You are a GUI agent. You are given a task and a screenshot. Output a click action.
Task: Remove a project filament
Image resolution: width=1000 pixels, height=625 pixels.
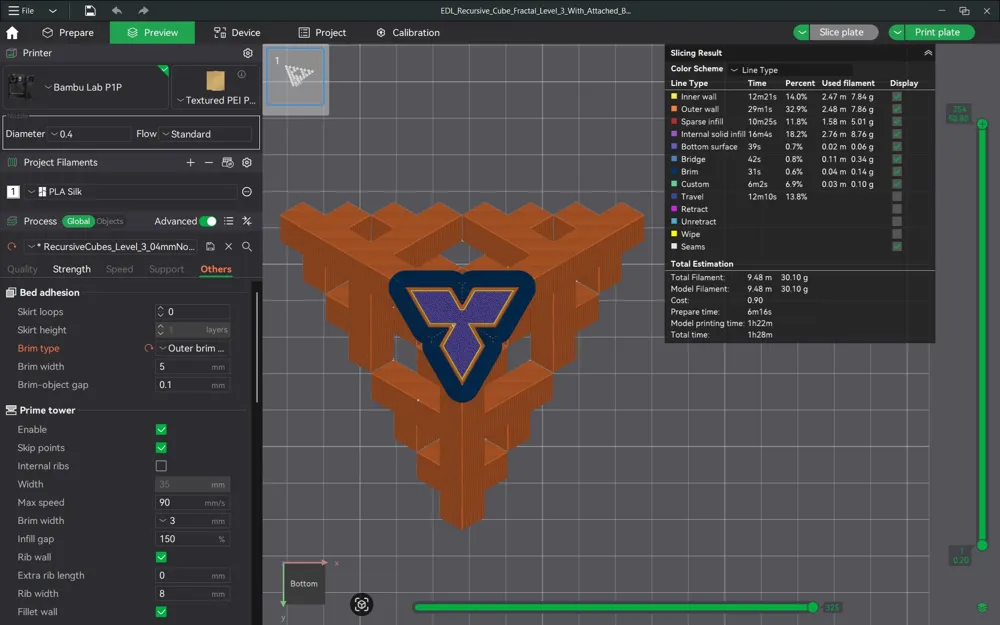[209, 163]
